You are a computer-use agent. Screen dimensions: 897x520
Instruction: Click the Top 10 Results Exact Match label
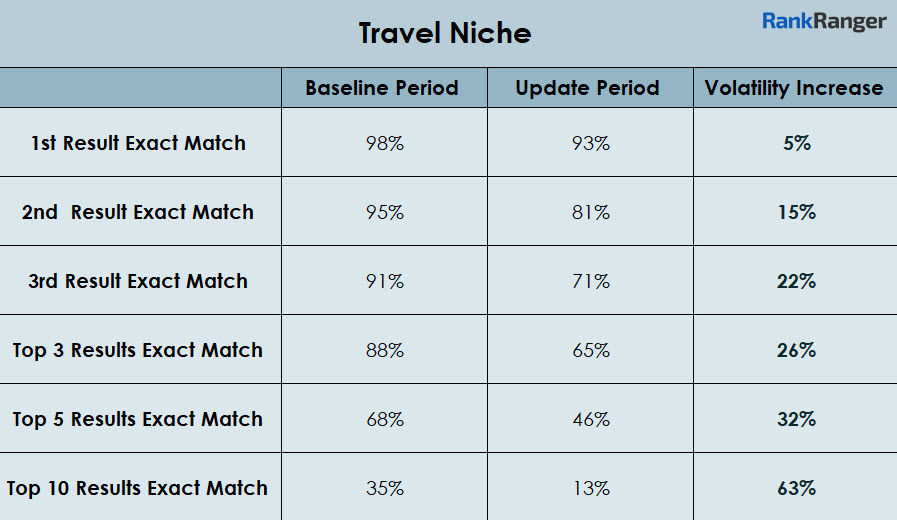point(138,488)
